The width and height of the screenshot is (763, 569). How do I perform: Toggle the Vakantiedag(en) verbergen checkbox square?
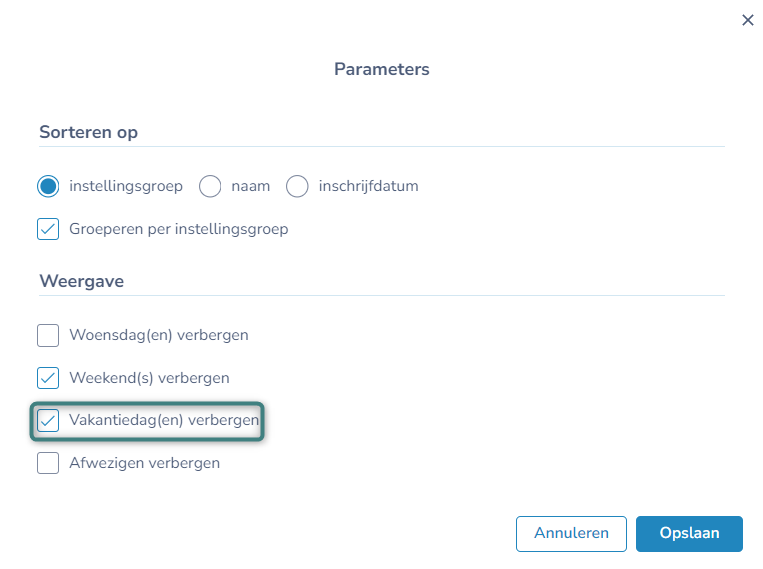(48, 421)
